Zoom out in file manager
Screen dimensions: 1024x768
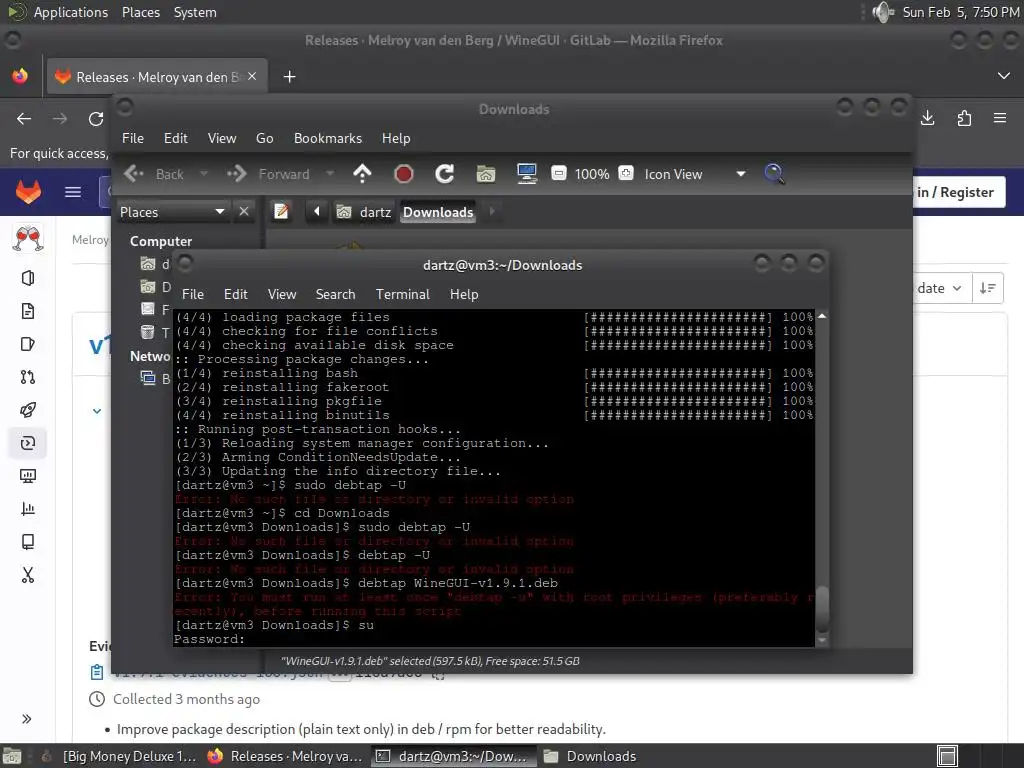(x=559, y=174)
